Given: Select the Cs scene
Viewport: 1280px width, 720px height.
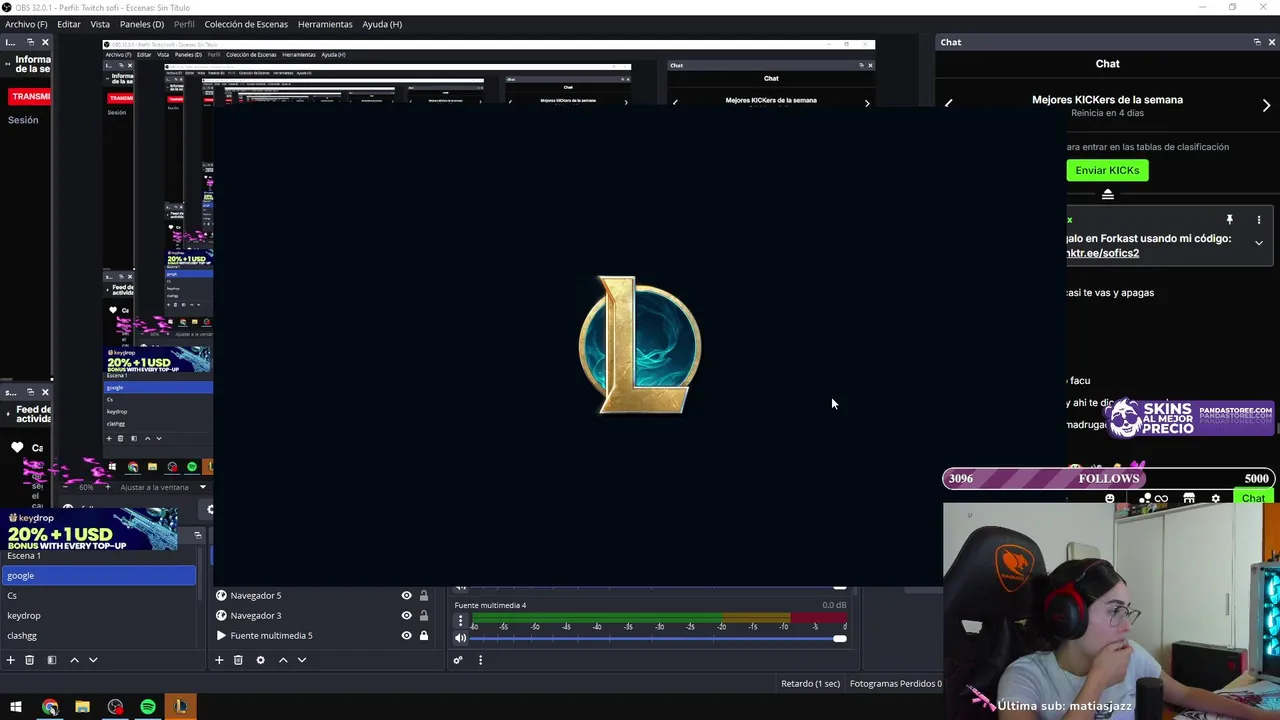Looking at the screenshot, I should pyautogui.click(x=98, y=596).
